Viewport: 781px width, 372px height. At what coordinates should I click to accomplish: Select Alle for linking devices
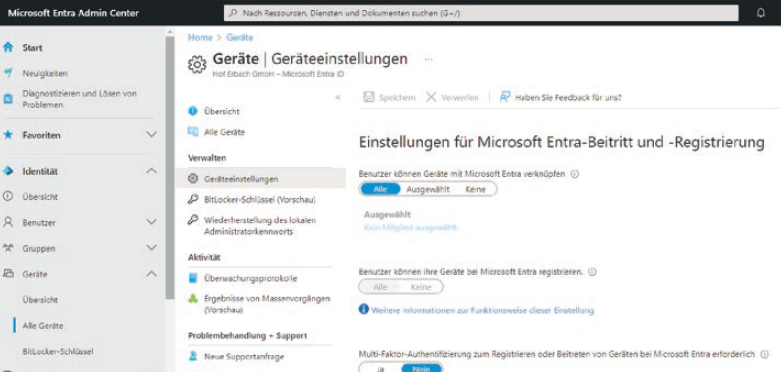click(x=380, y=189)
